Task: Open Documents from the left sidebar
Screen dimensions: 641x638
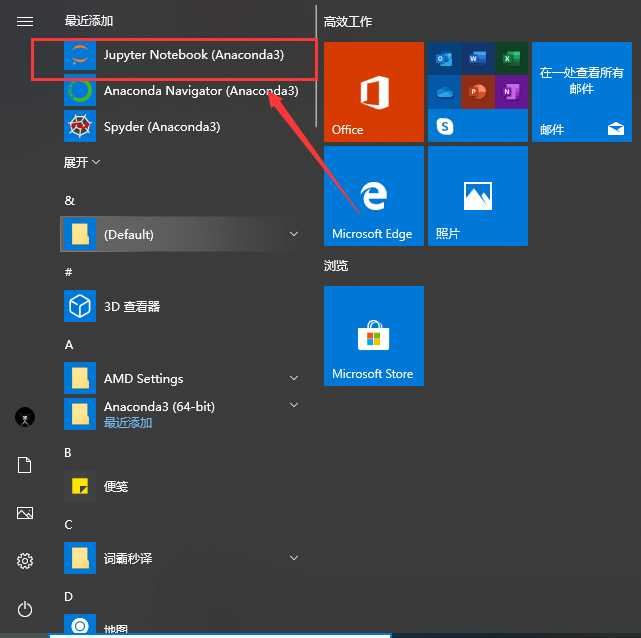Action: pos(25,465)
